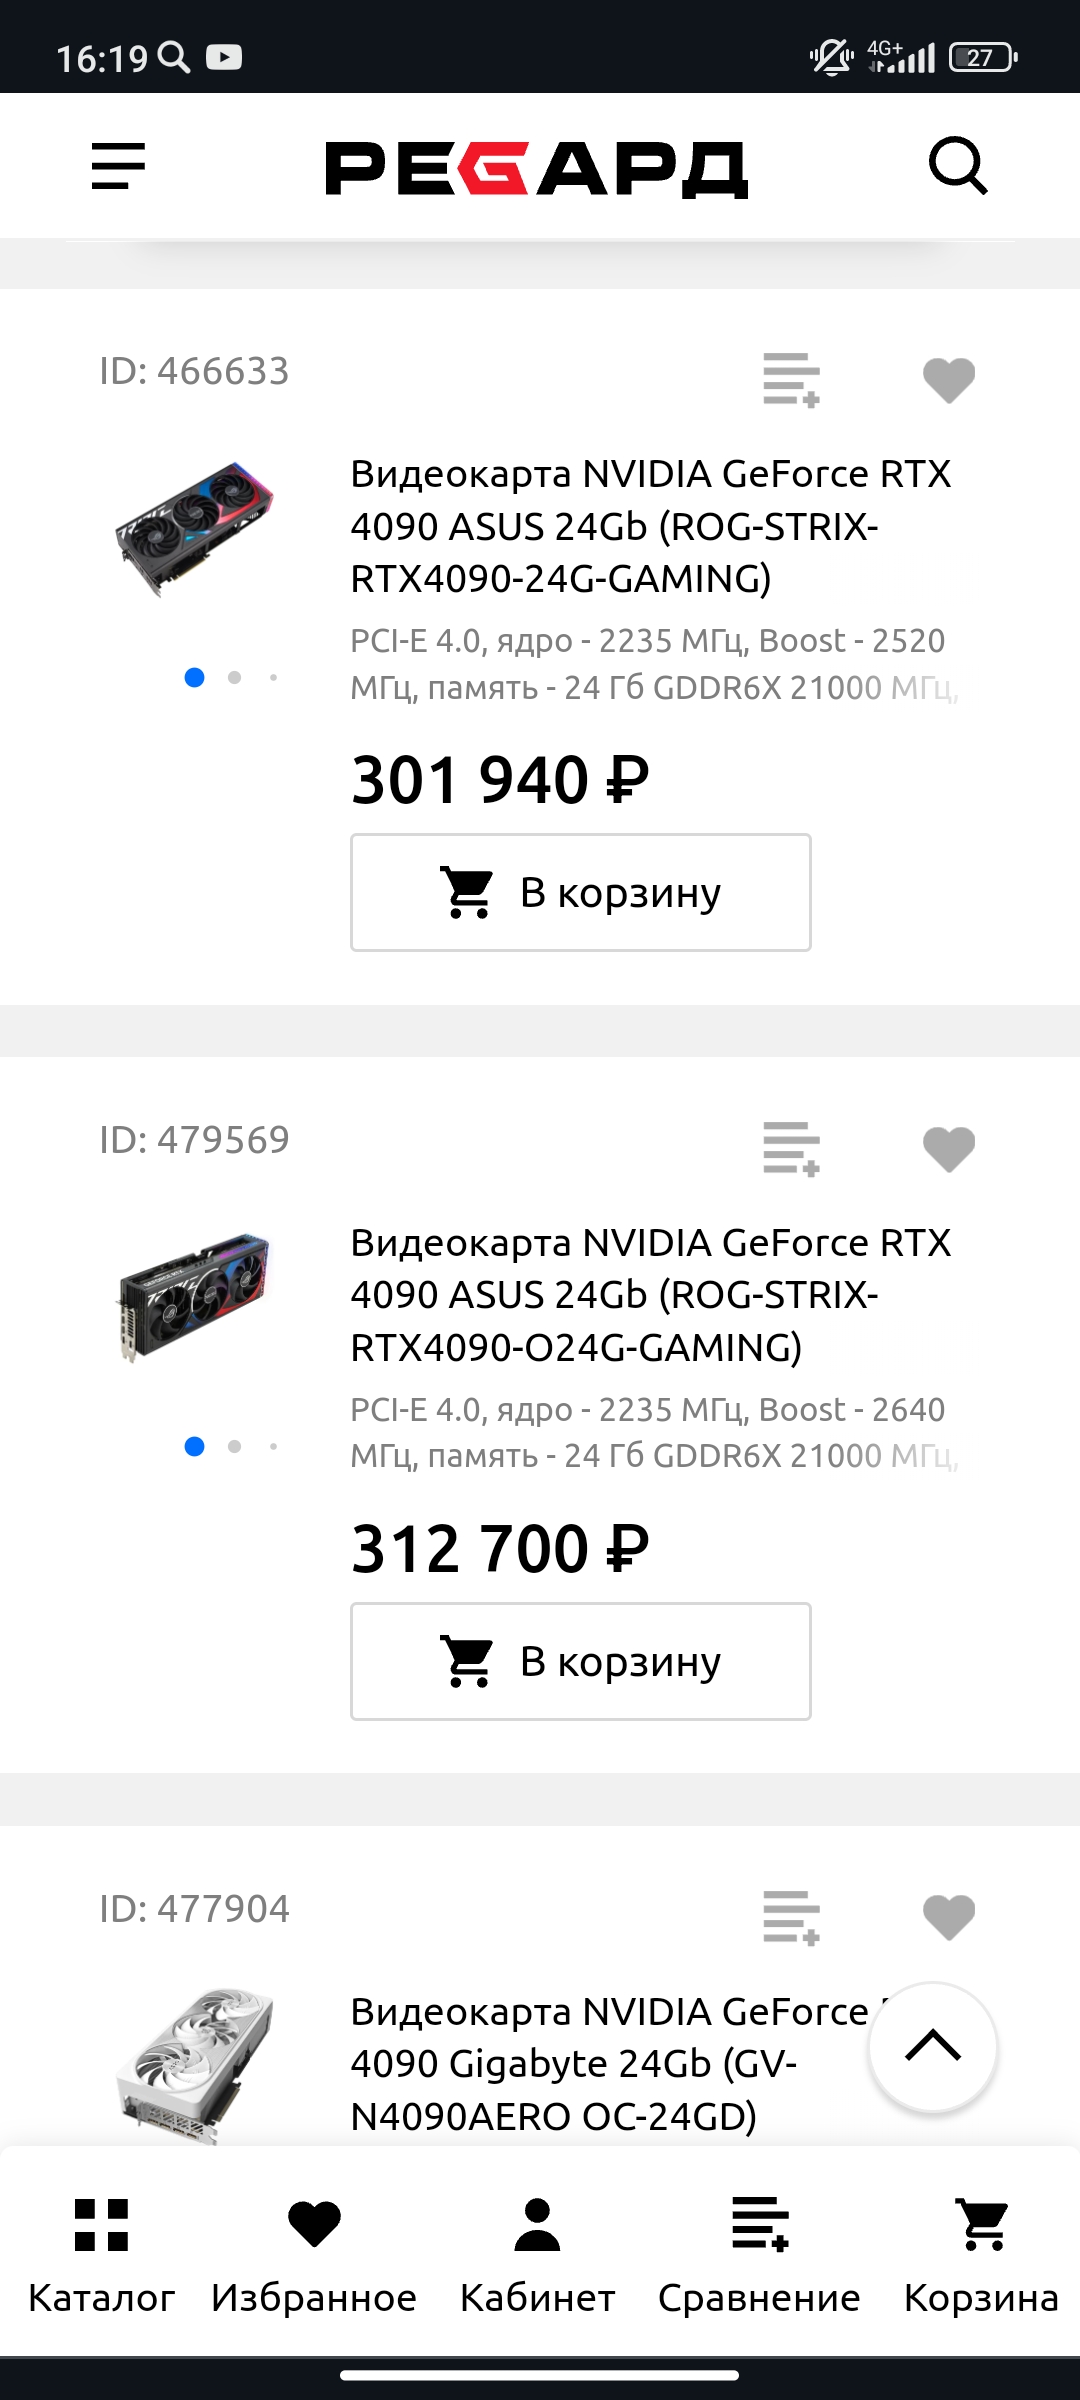The image size is (1080, 2400).
Task: Favorite product ID 466633 with heart
Action: (x=948, y=380)
